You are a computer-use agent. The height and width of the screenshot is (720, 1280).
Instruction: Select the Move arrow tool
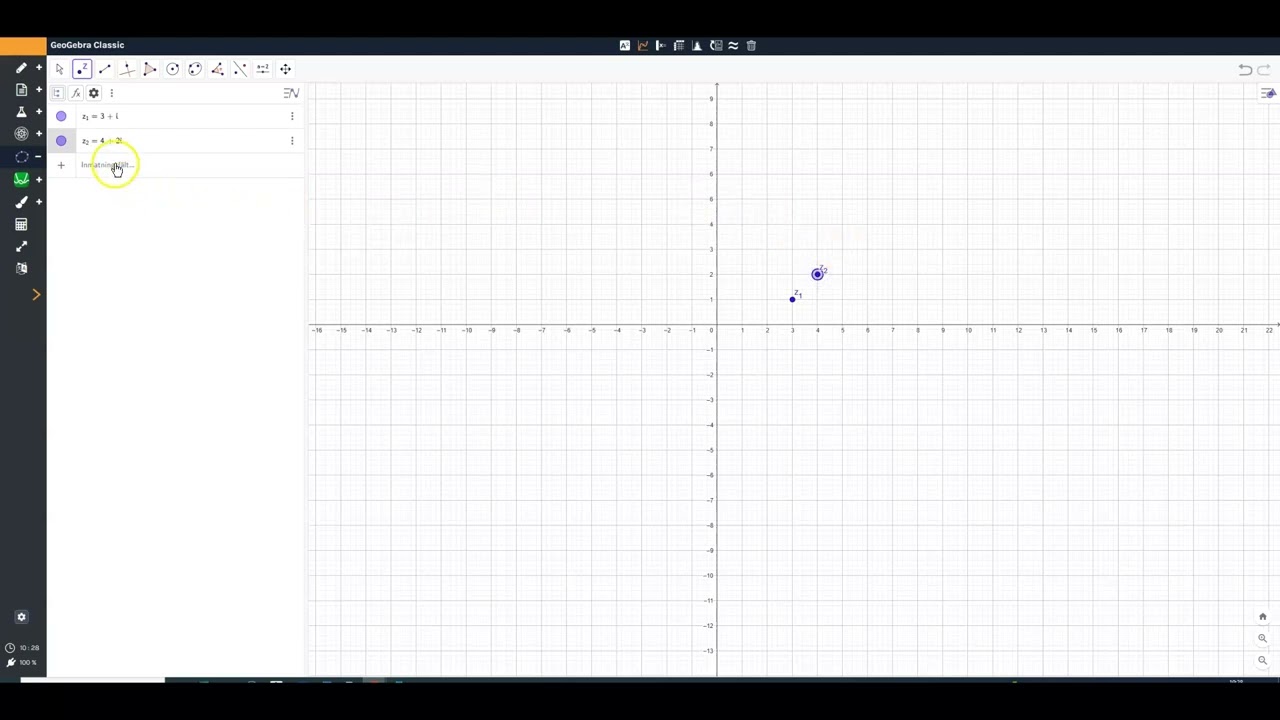point(59,69)
